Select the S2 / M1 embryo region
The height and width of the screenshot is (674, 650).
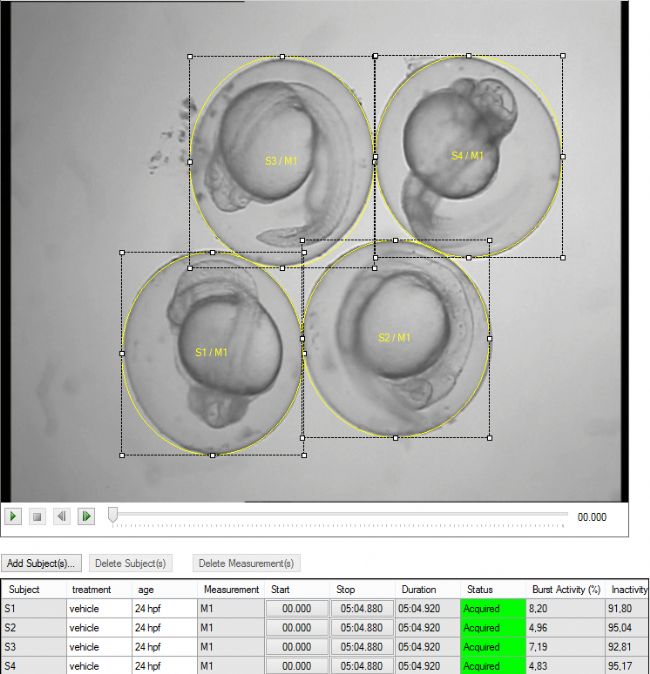pyautogui.click(x=394, y=337)
